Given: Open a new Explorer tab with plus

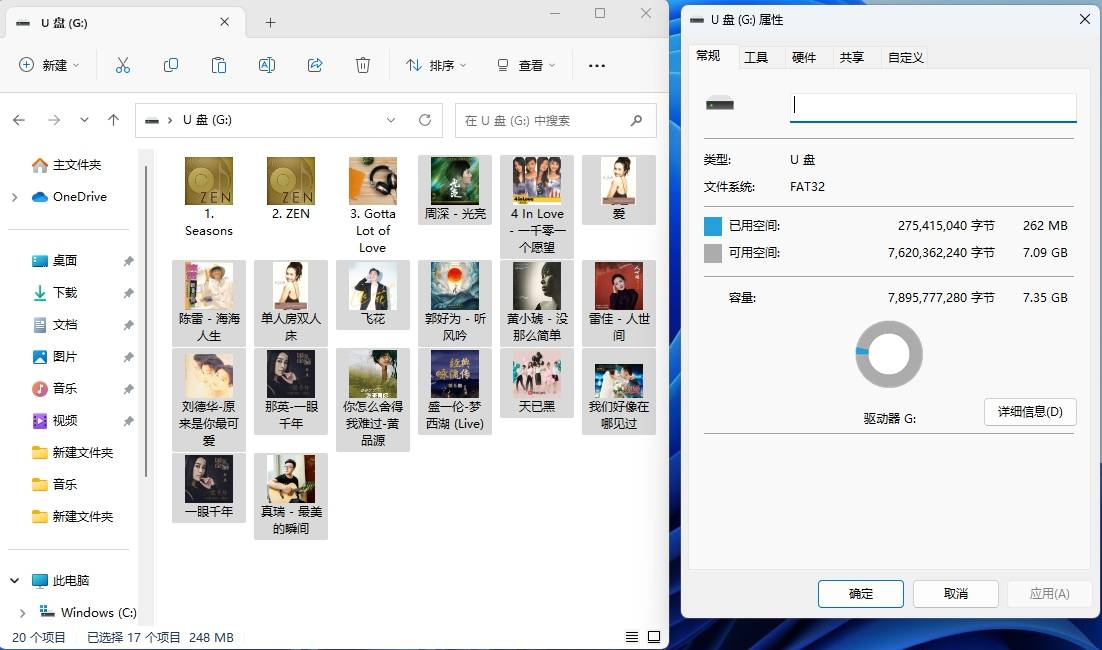Looking at the screenshot, I should [x=271, y=22].
